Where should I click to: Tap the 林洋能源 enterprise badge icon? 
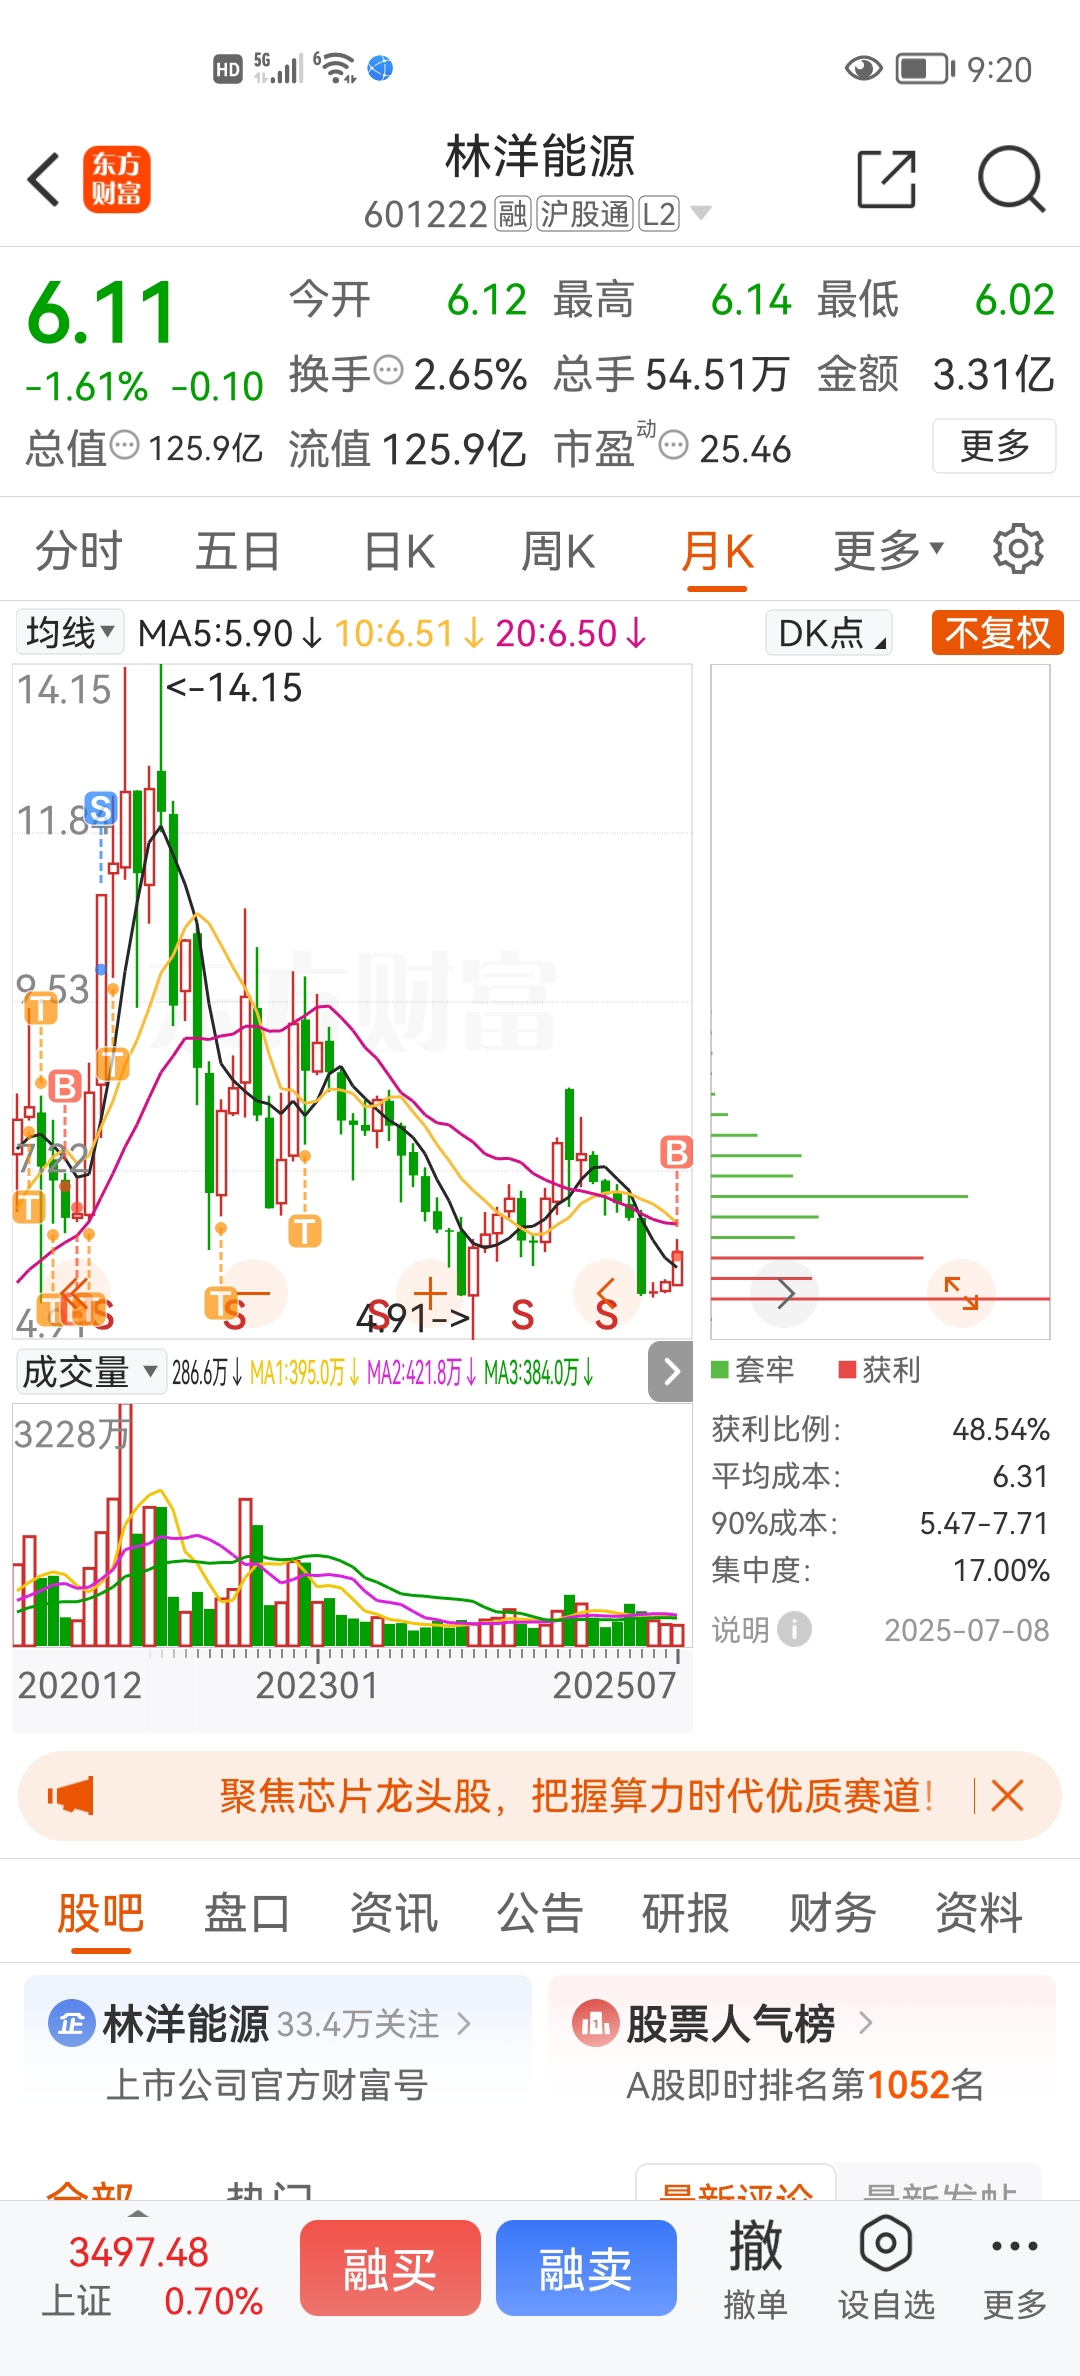tap(72, 2024)
